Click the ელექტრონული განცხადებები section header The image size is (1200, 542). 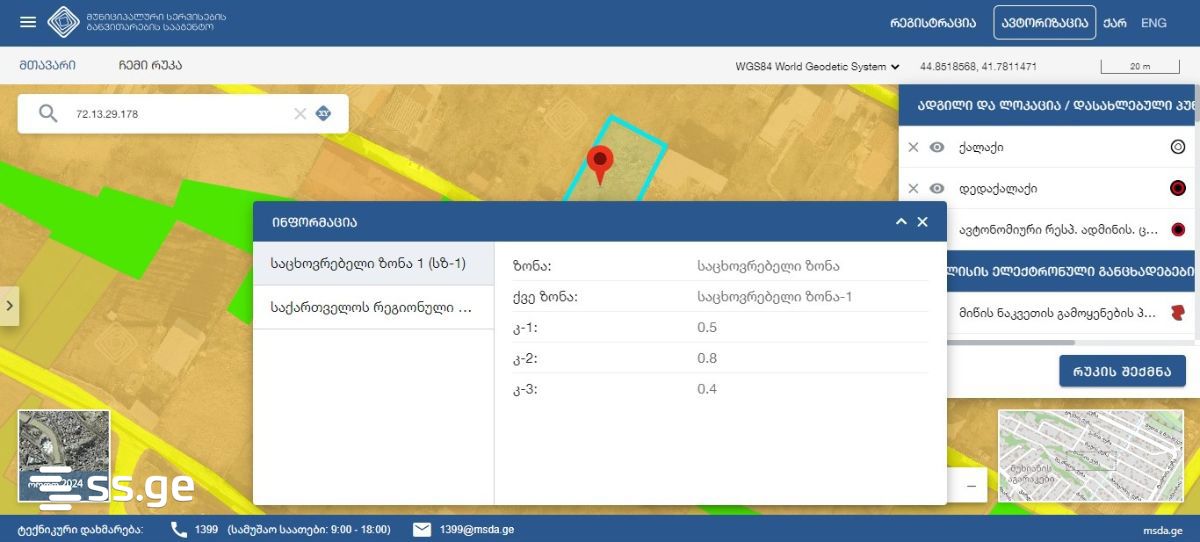pos(1047,270)
